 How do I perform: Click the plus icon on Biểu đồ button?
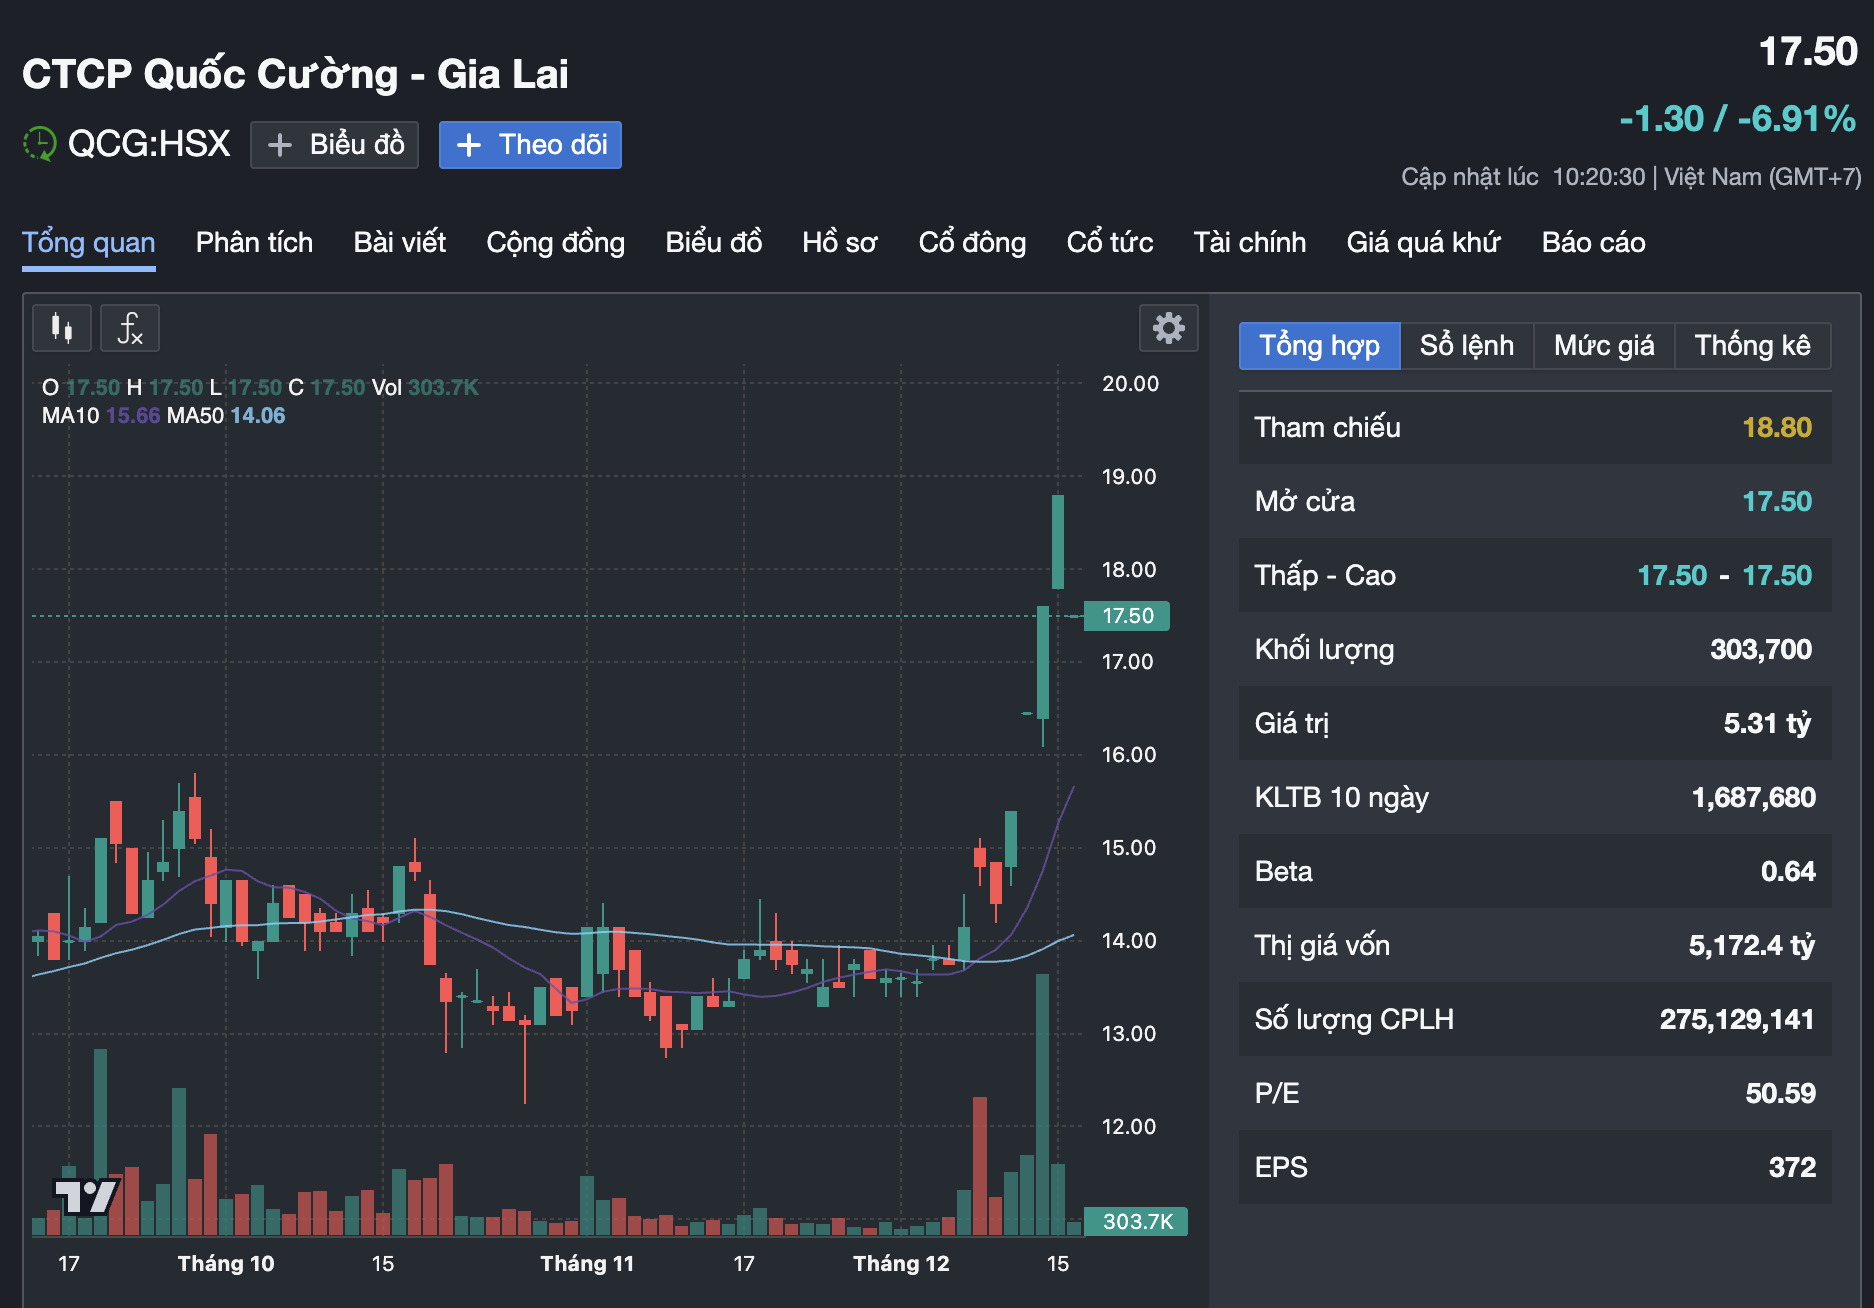[x=280, y=145]
